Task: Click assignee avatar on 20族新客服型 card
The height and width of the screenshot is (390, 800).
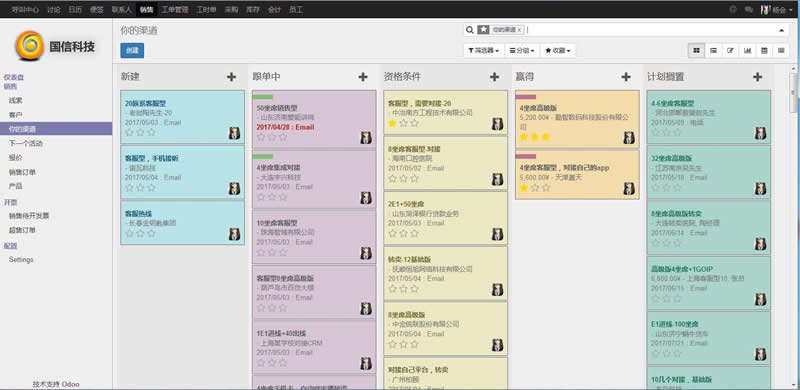Action: coord(234,134)
